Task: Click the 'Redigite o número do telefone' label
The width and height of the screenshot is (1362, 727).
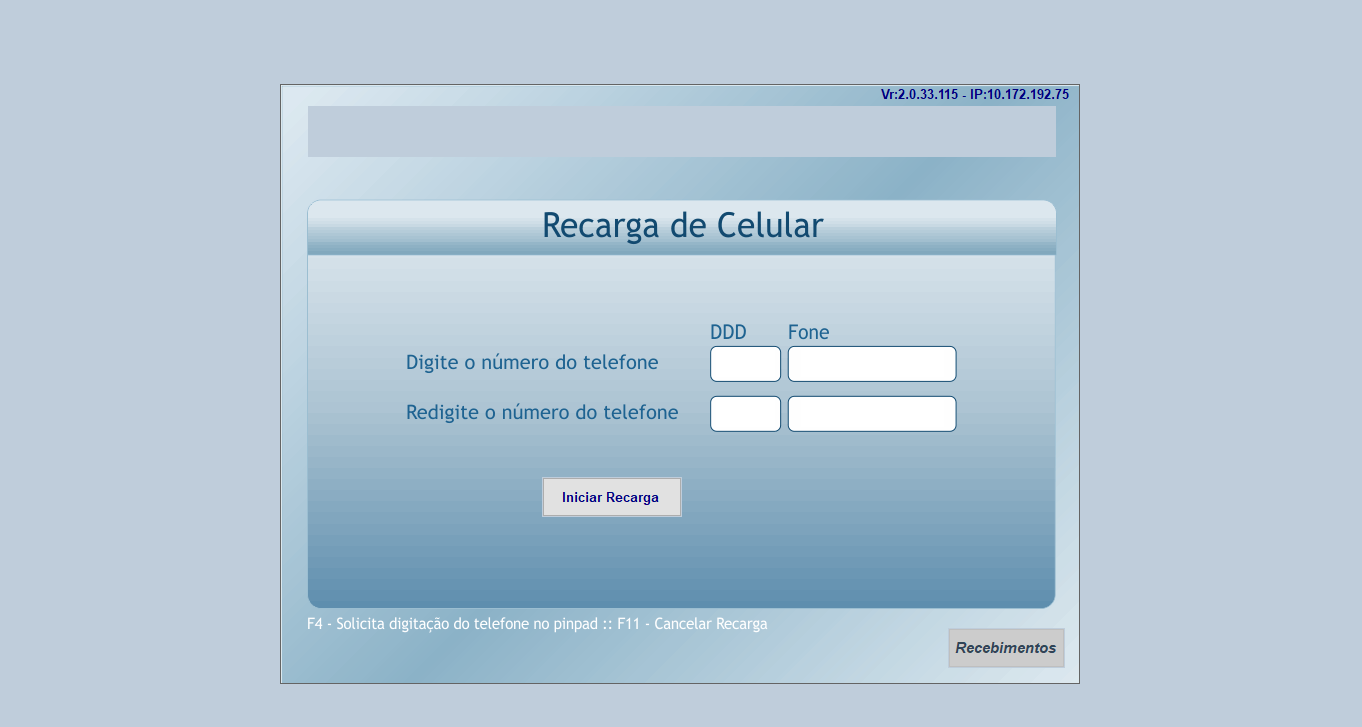Action: (x=542, y=412)
